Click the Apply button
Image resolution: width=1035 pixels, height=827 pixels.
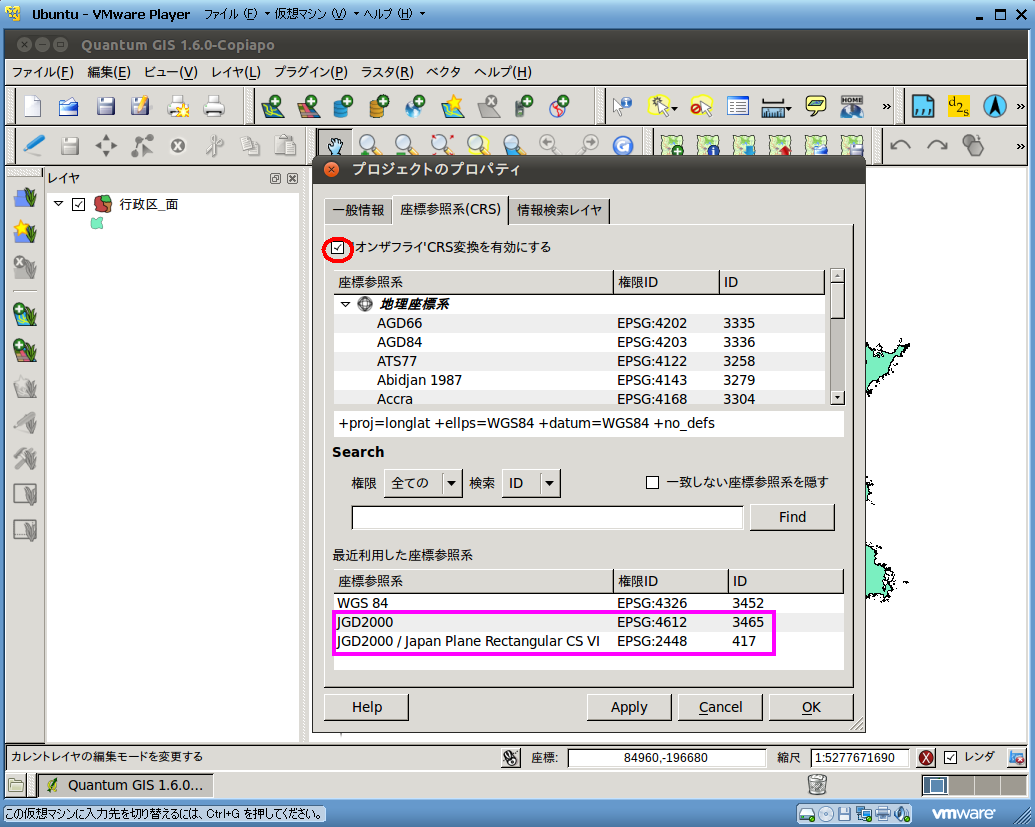point(629,707)
